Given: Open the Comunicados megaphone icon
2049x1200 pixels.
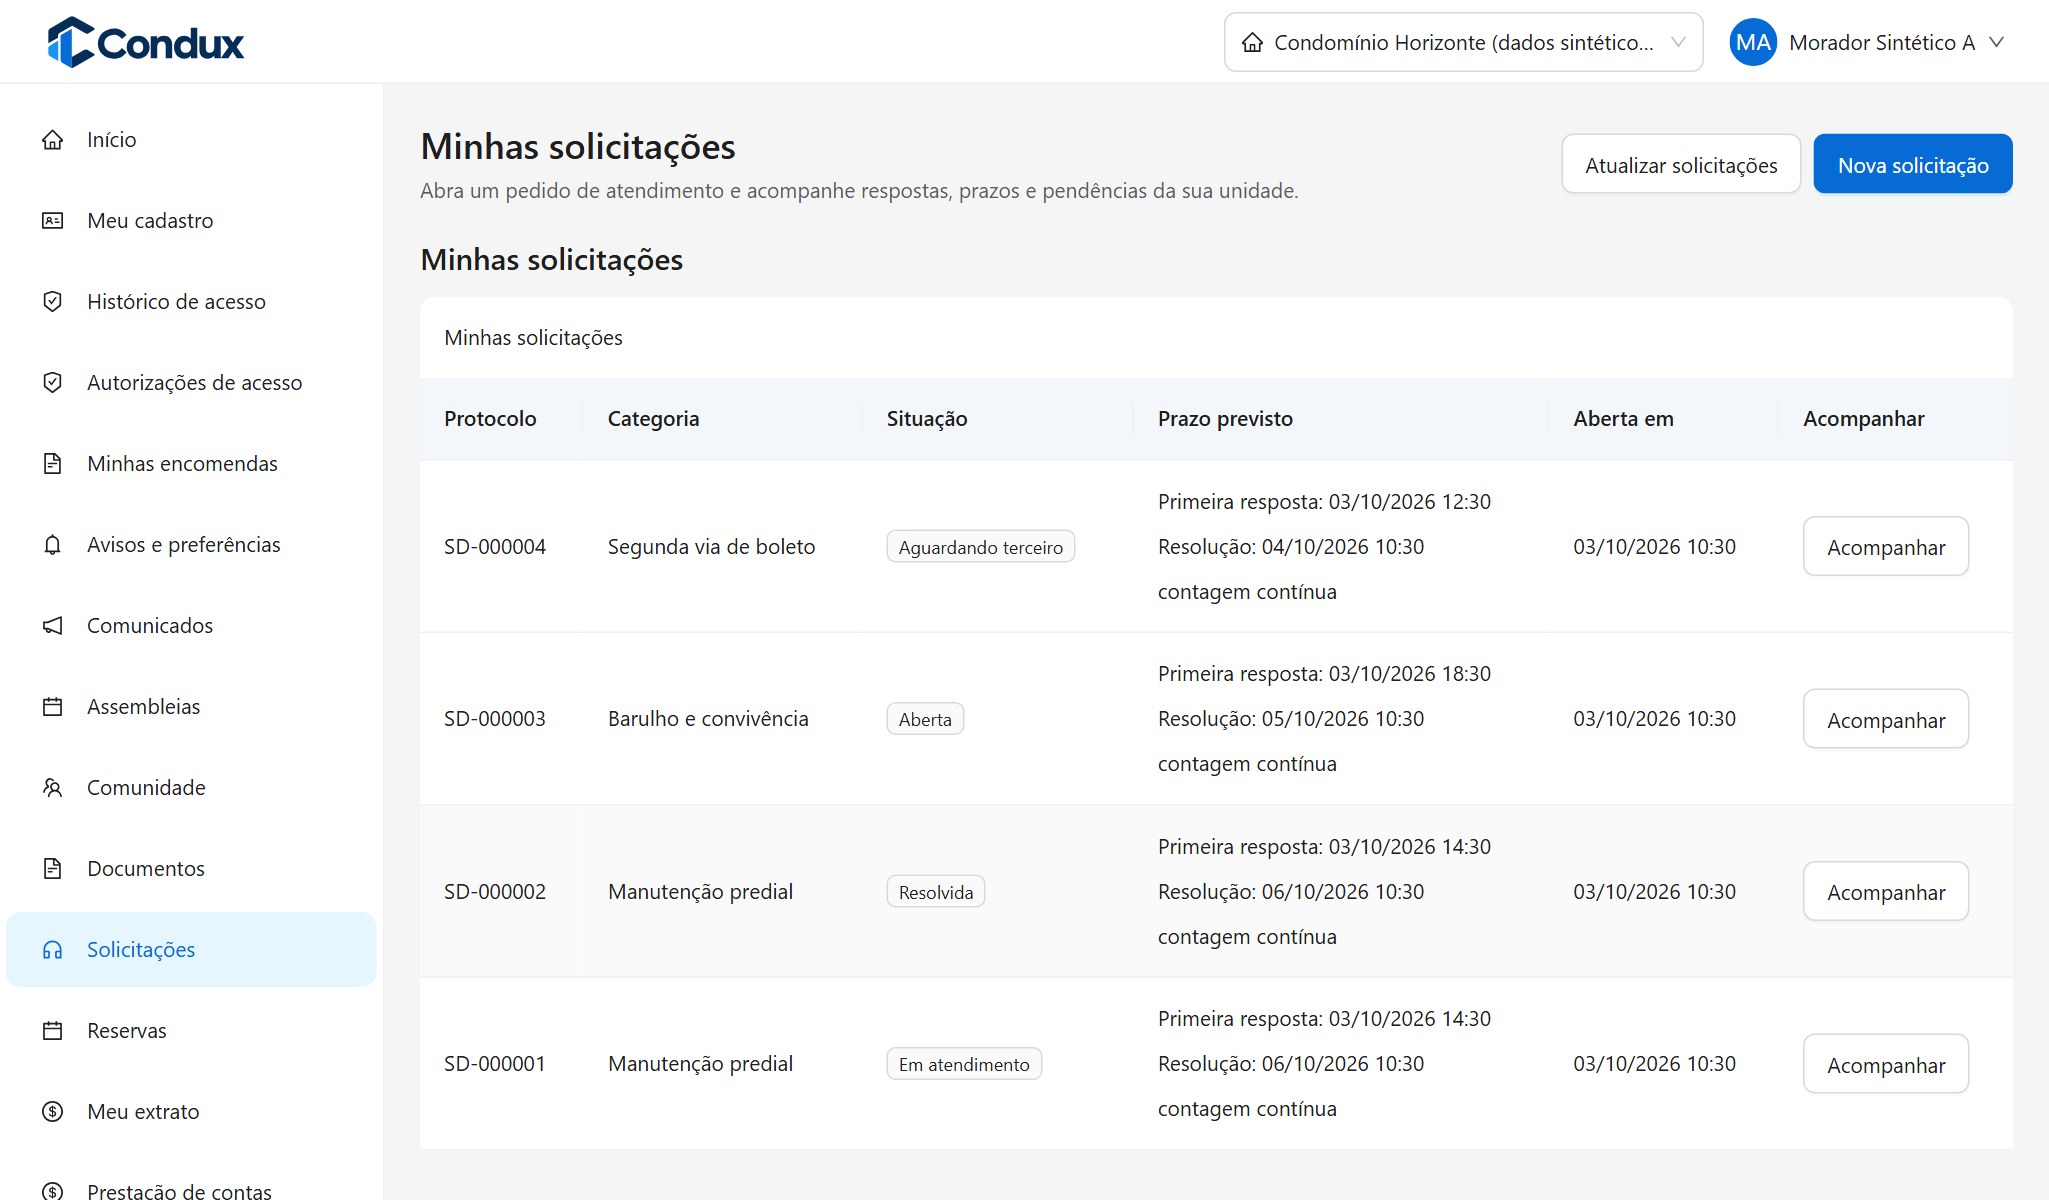Looking at the screenshot, I should (x=53, y=626).
